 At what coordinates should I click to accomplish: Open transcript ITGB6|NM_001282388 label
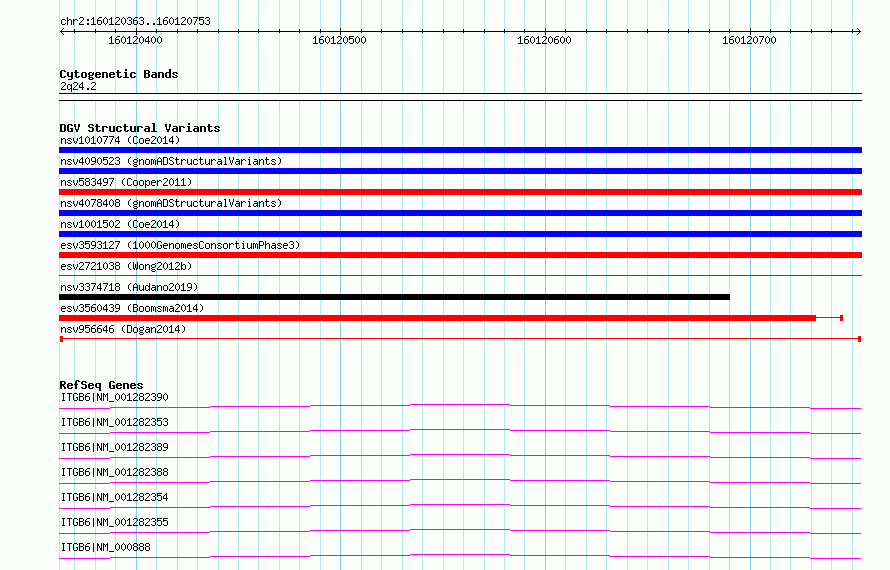114,472
